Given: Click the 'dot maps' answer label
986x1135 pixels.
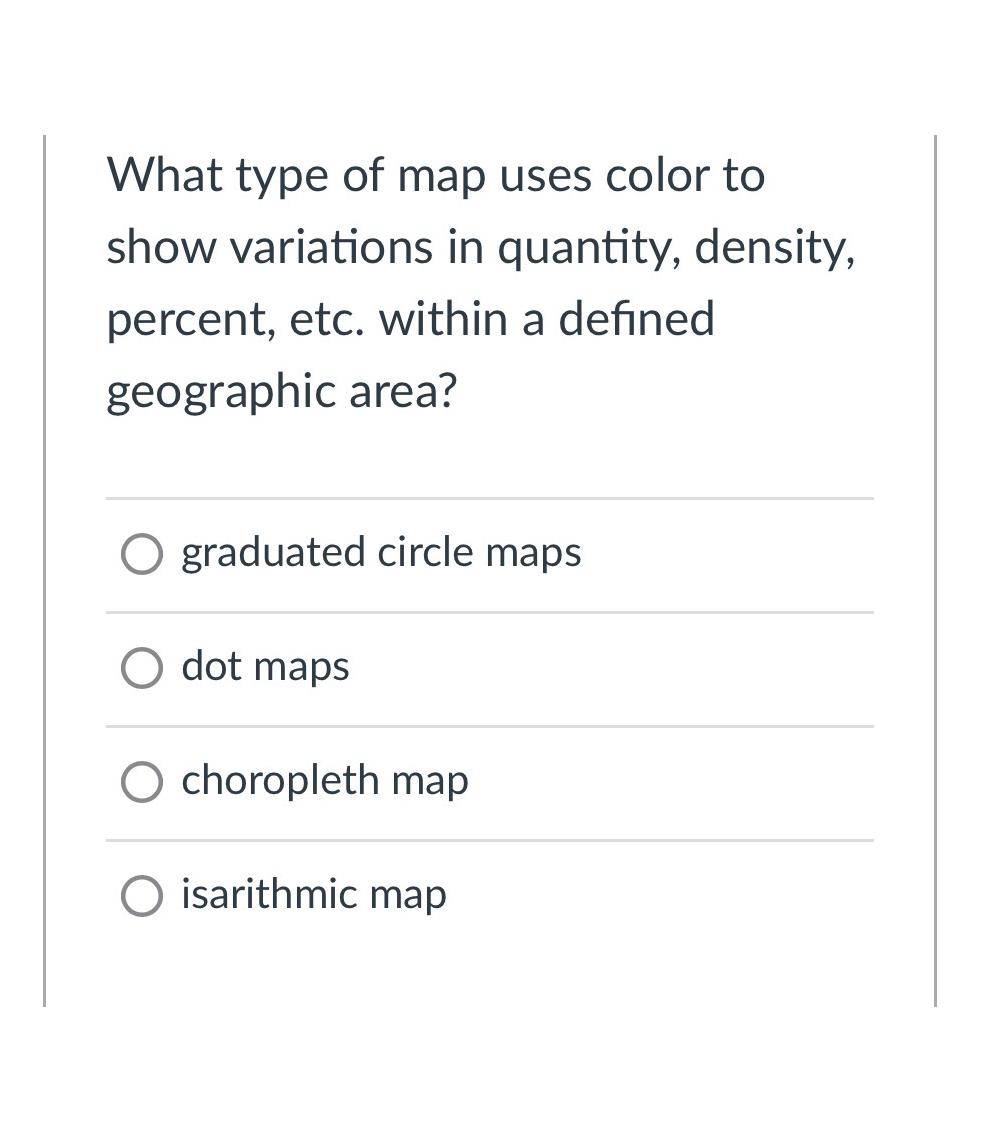Looking at the screenshot, I should pyautogui.click(x=265, y=667).
